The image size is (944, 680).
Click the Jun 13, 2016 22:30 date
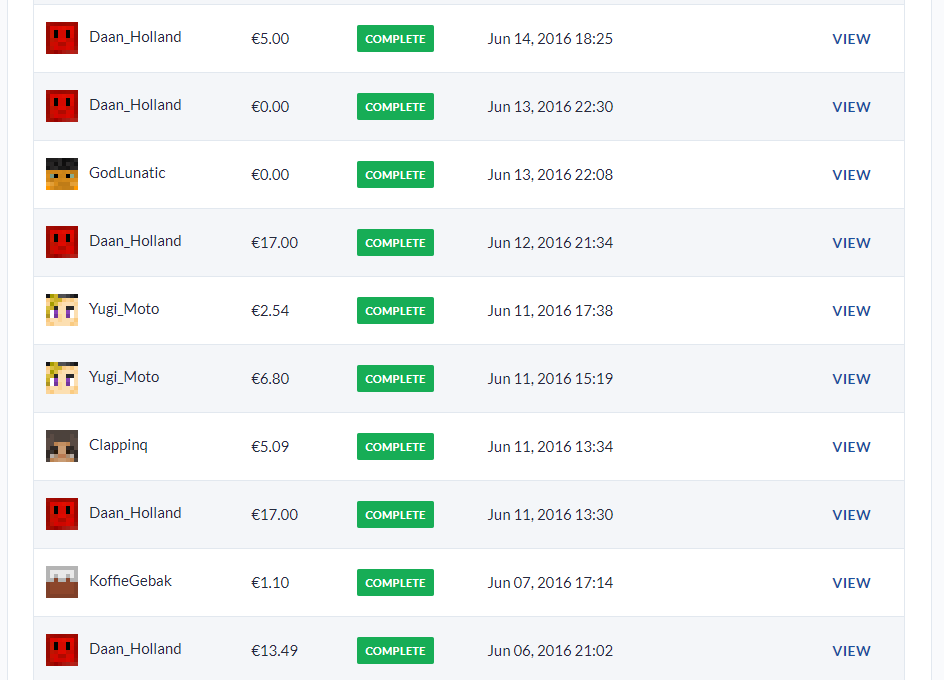[550, 107]
